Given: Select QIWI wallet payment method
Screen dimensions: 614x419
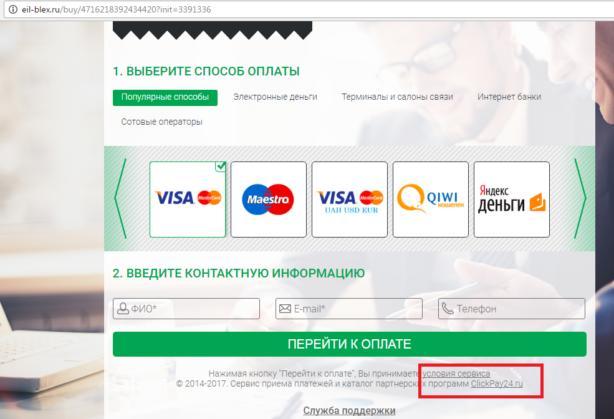Looking at the screenshot, I should tap(431, 199).
